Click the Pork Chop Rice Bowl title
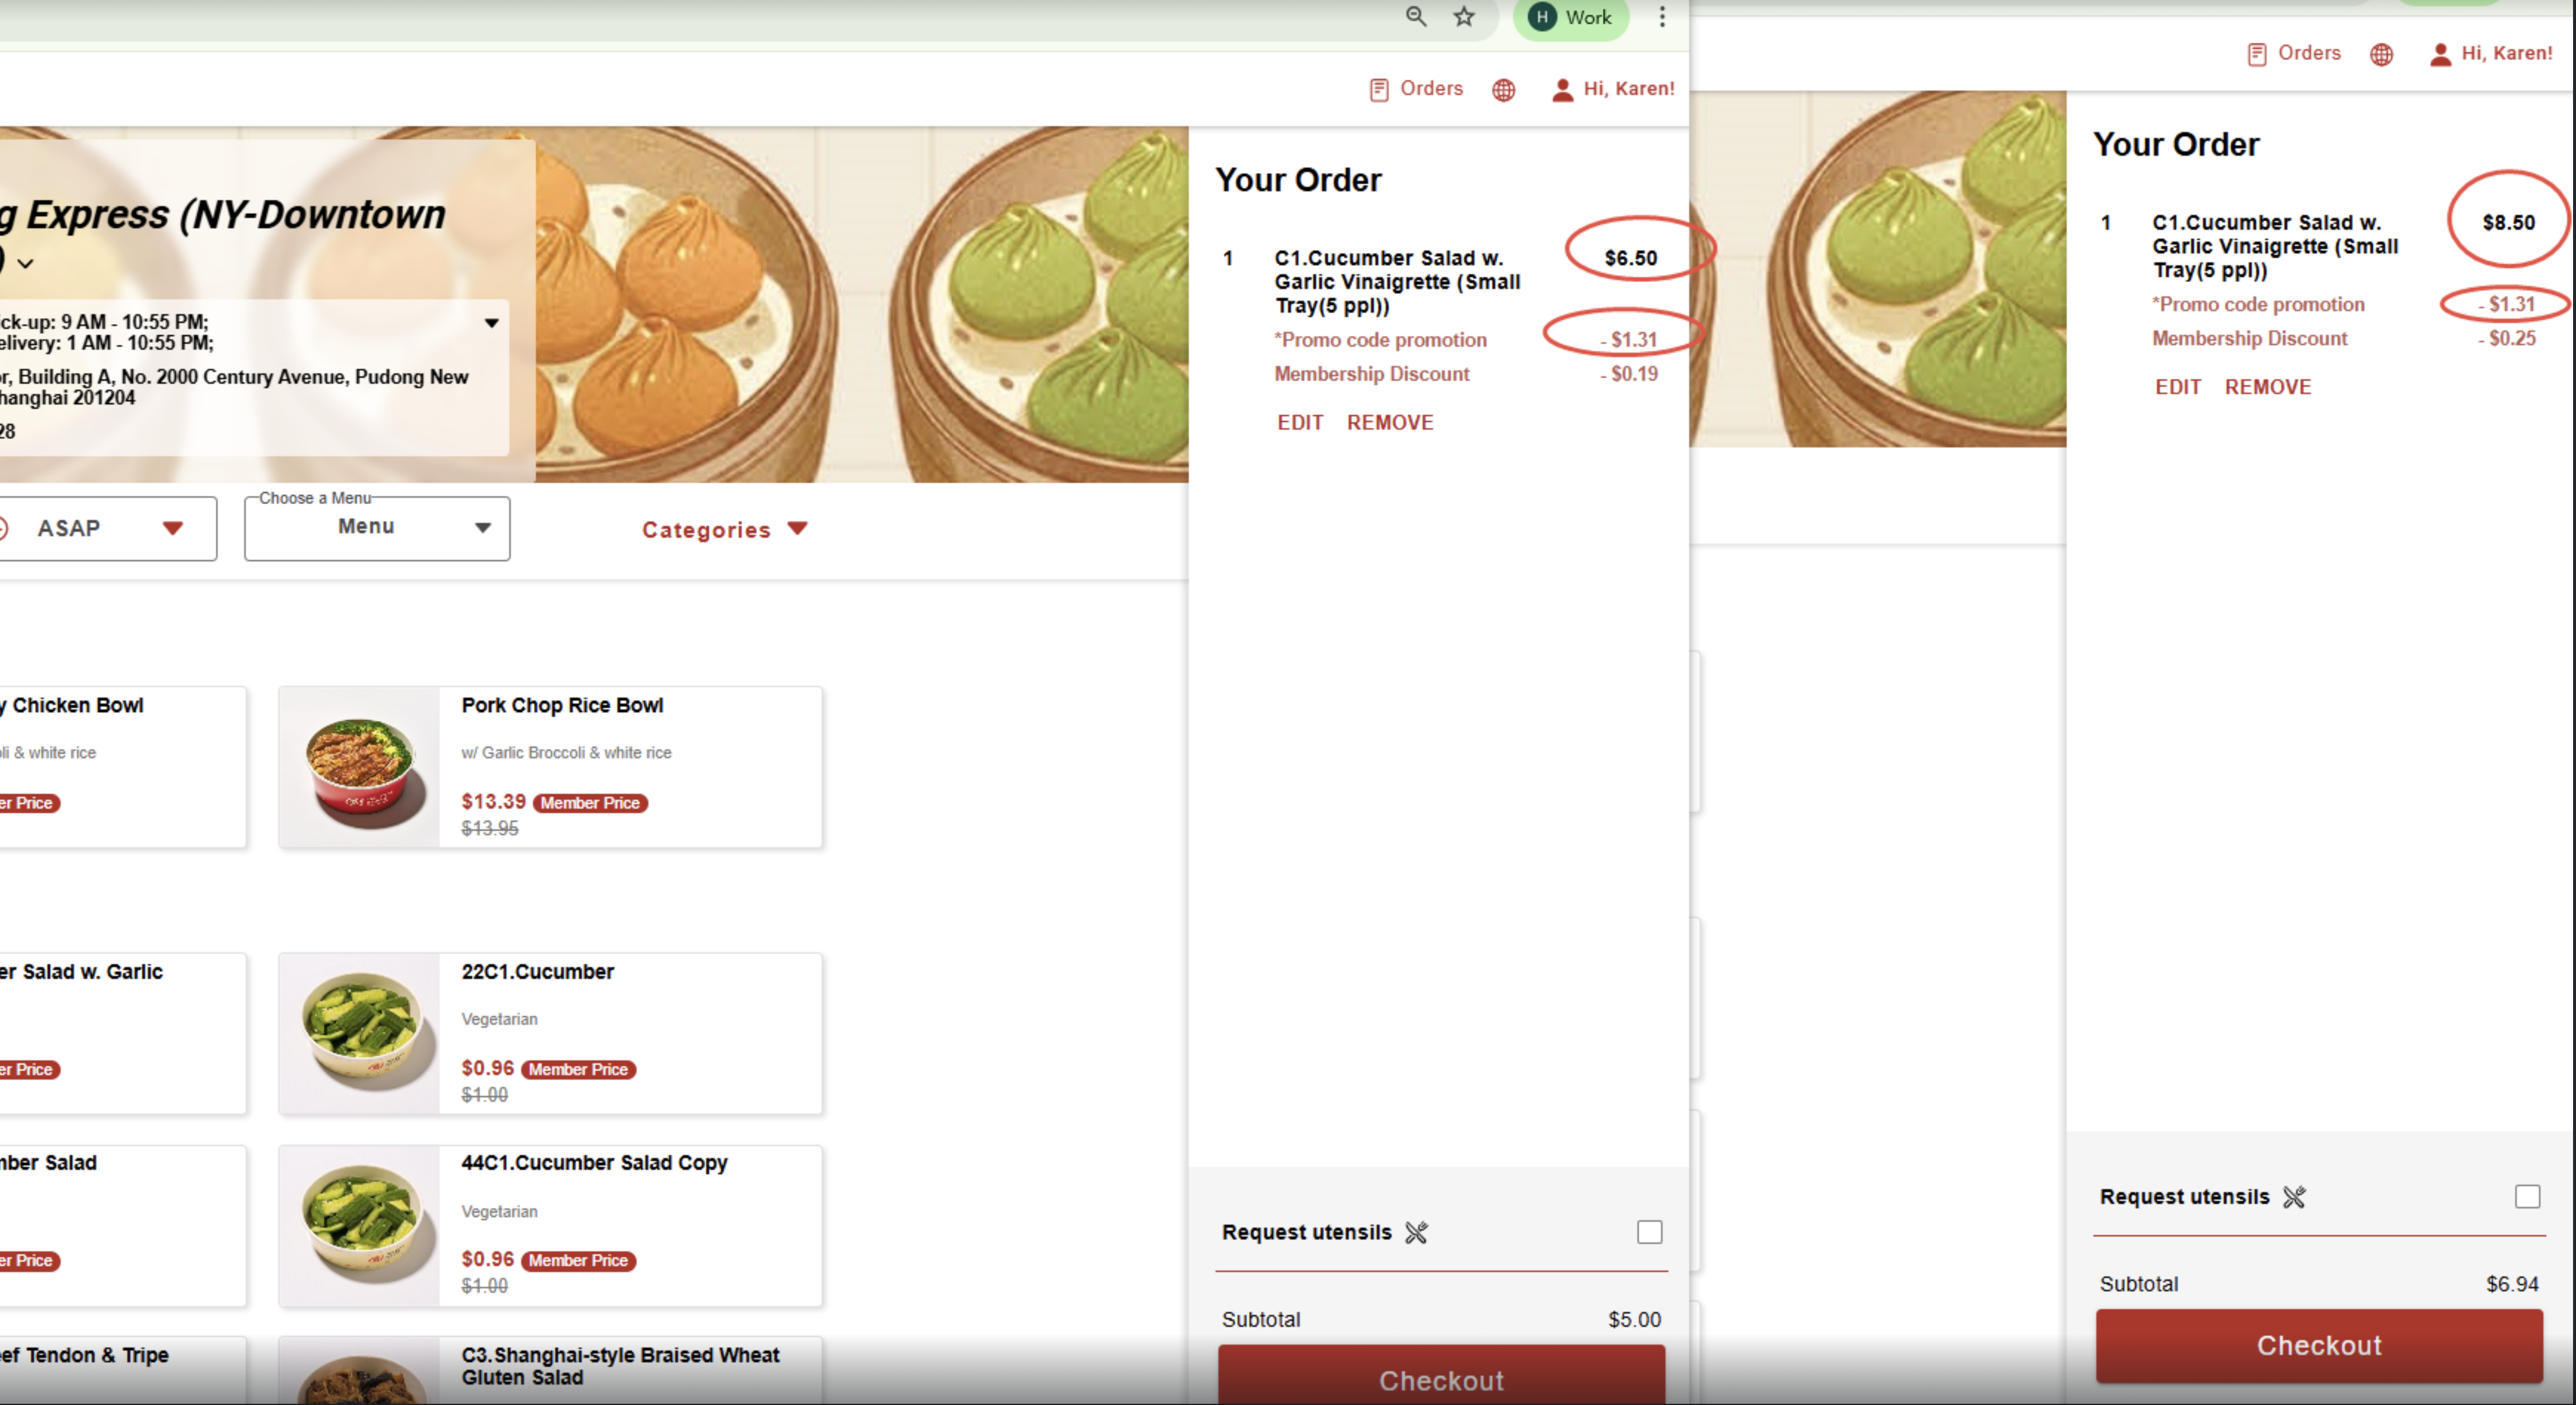The image size is (2576, 1405). (562, 705)
